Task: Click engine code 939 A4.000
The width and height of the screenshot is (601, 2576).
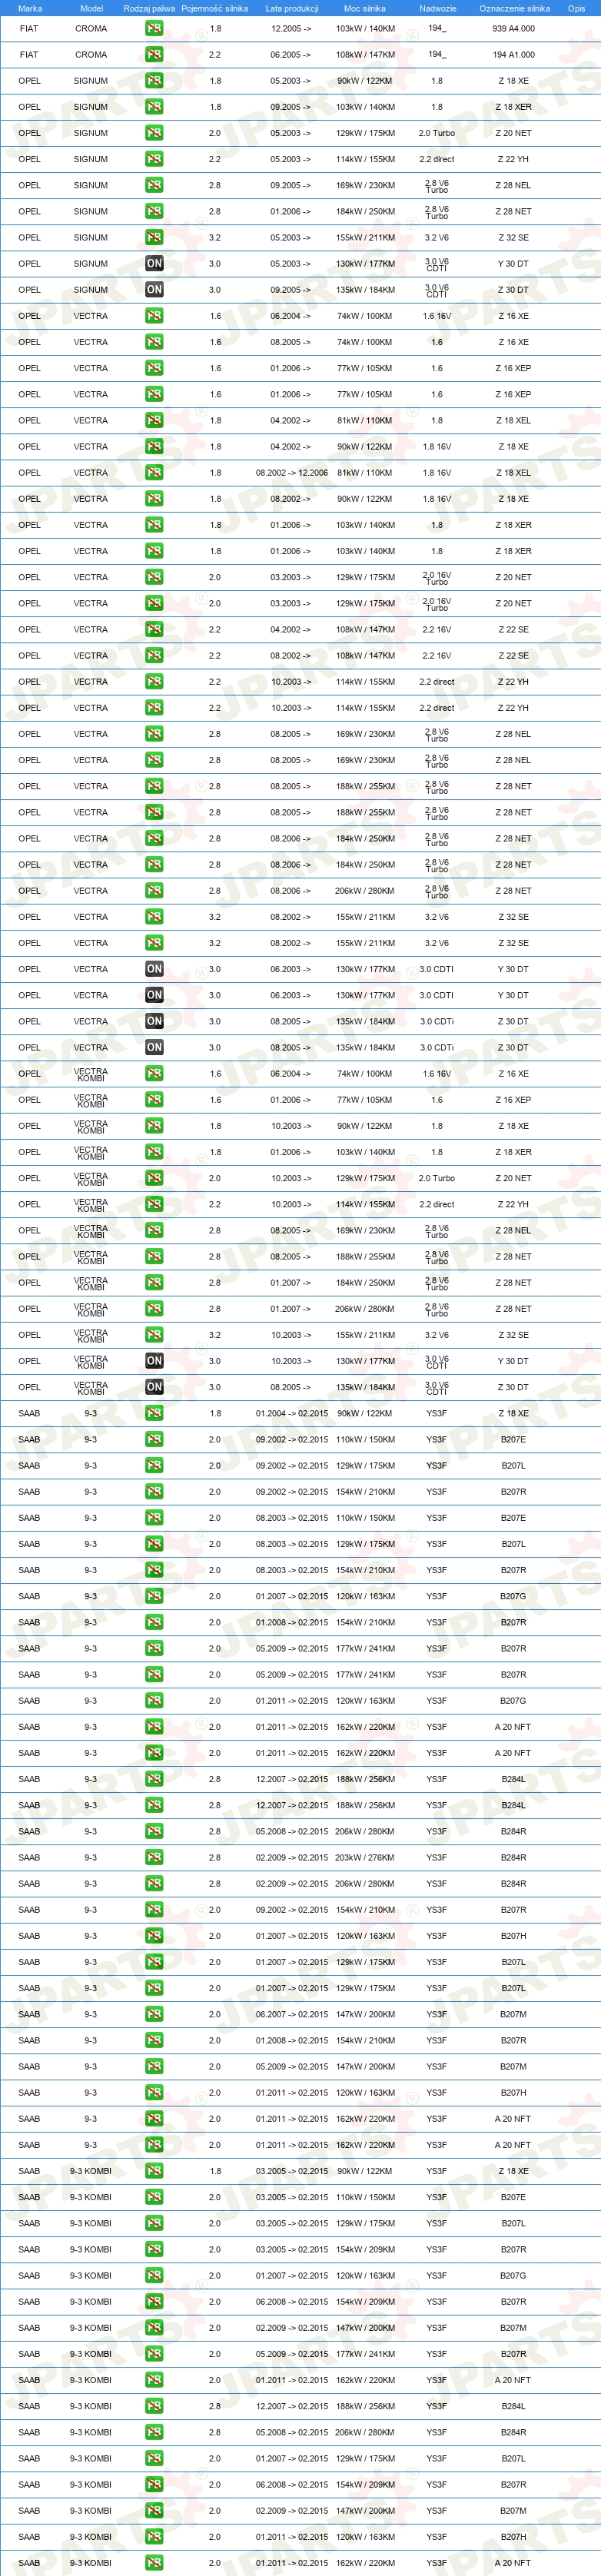Action: (514, 29)
